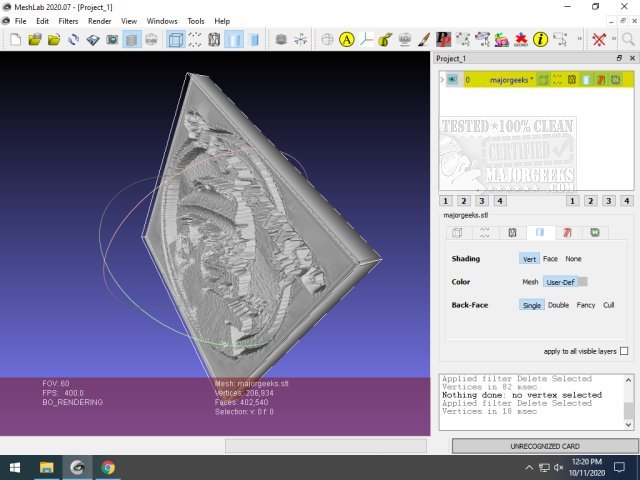Image resolution: width=640 pixels, height=480 pixels.
Task: Expand the toolbar overflow chevron
Action: coord(579,40)
